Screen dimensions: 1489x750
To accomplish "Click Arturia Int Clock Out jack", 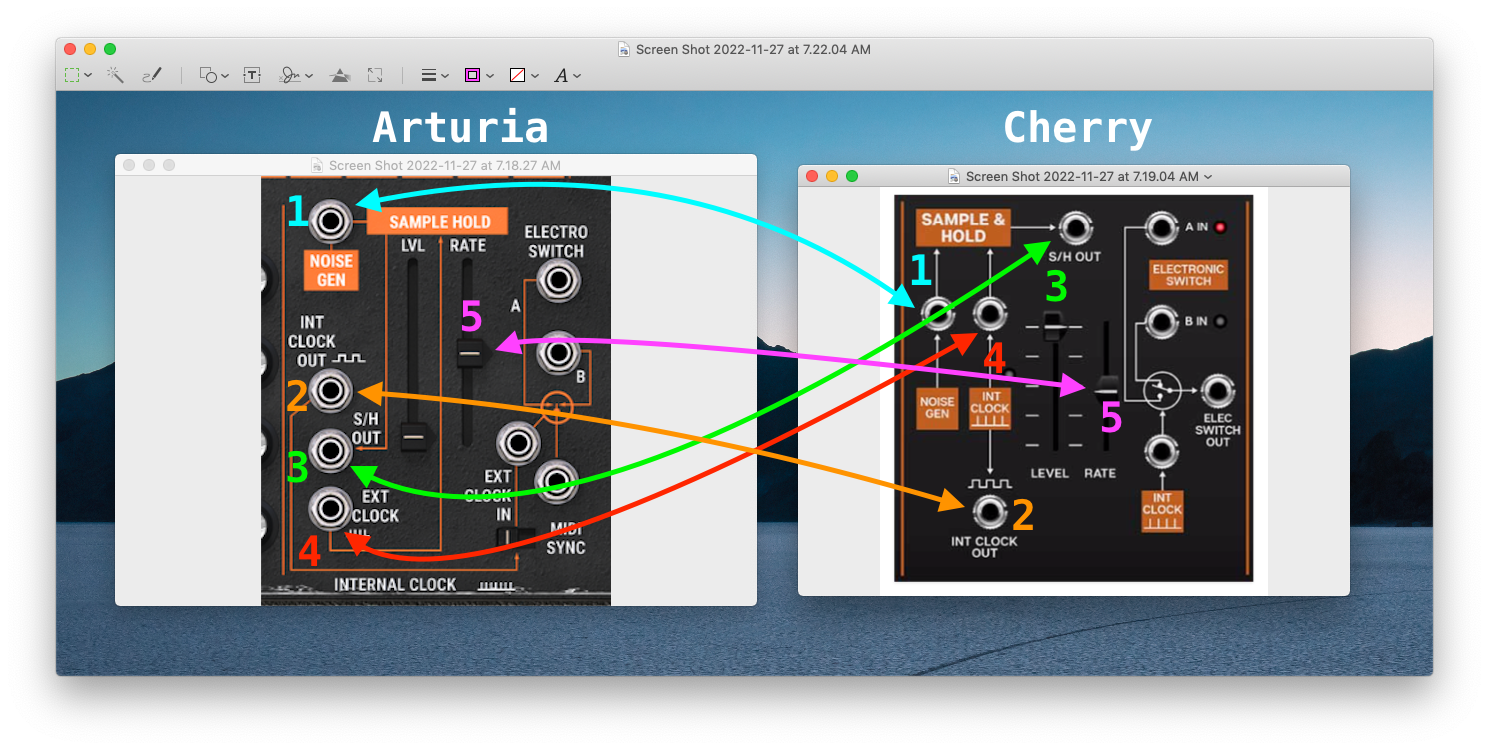I will [x=331, y=390].
